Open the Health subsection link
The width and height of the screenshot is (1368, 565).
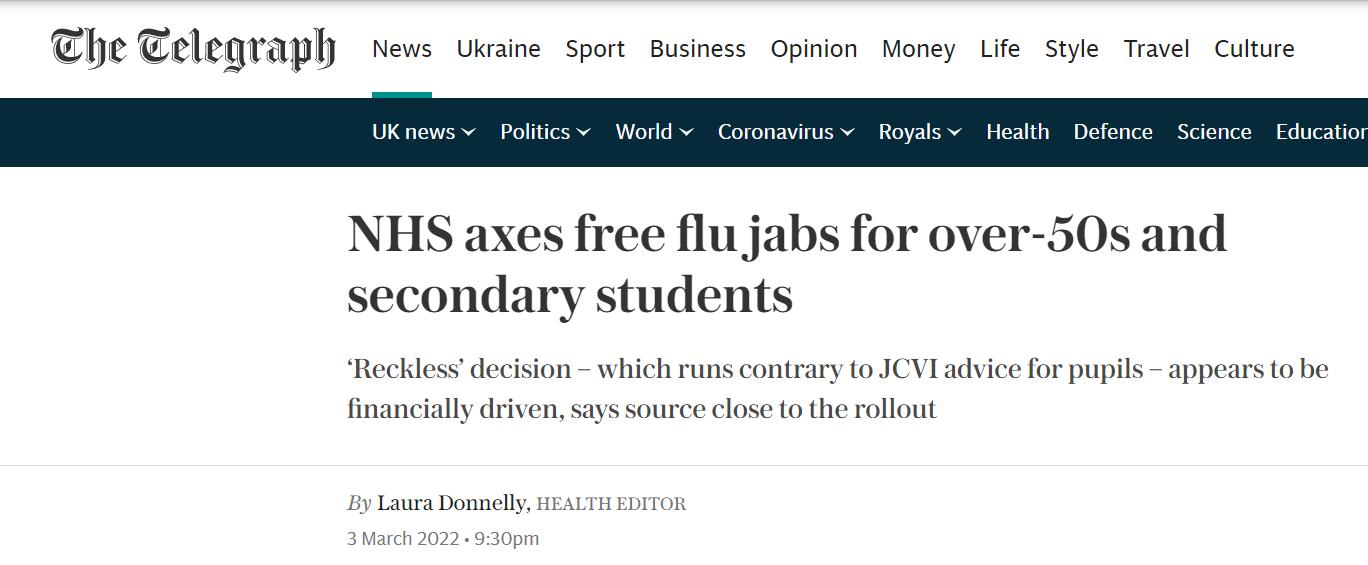pyautogui.click(x=1017, y=132)
